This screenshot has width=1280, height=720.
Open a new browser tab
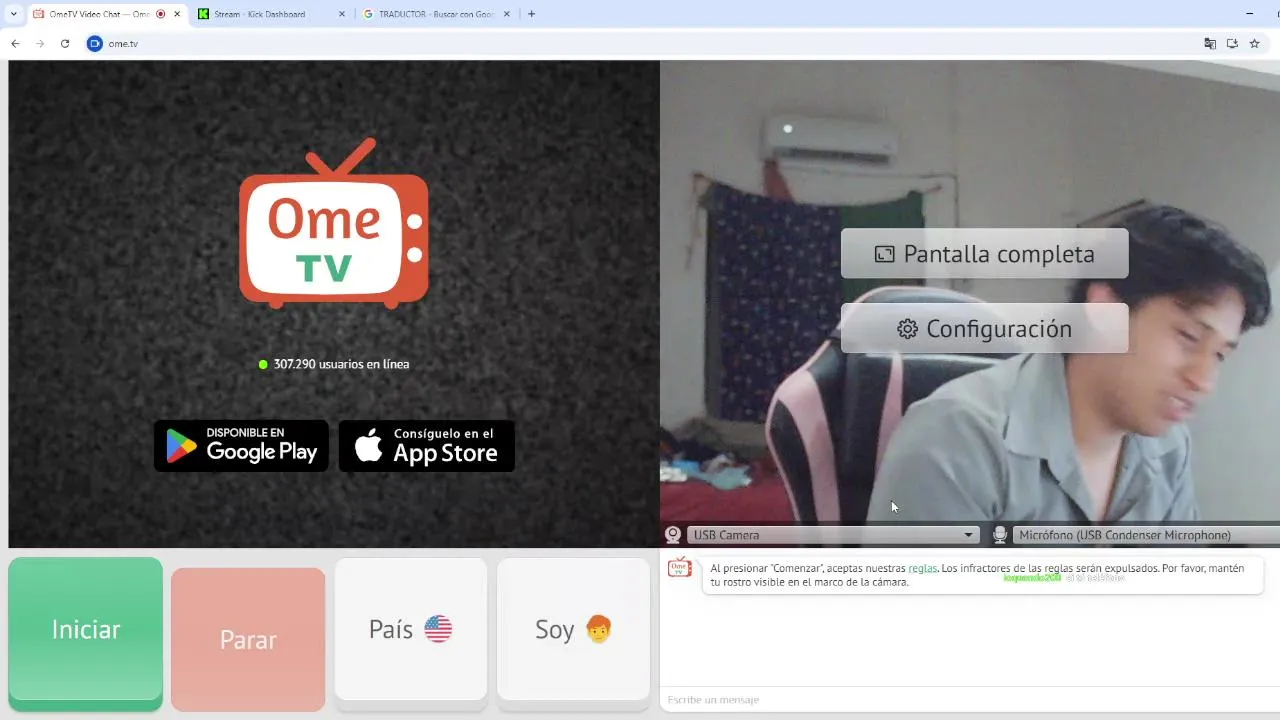pyautogui.click(x=531, y=14)
